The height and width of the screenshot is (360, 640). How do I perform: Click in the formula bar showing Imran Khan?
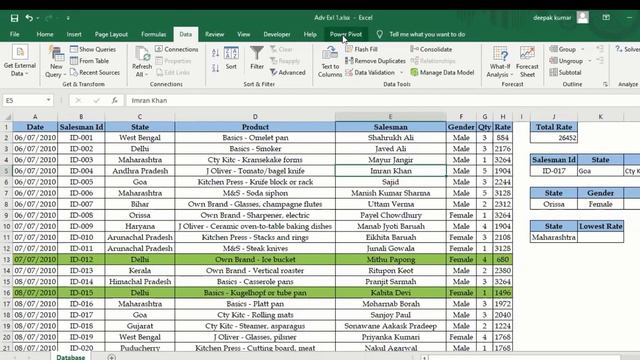pos(384,100)
